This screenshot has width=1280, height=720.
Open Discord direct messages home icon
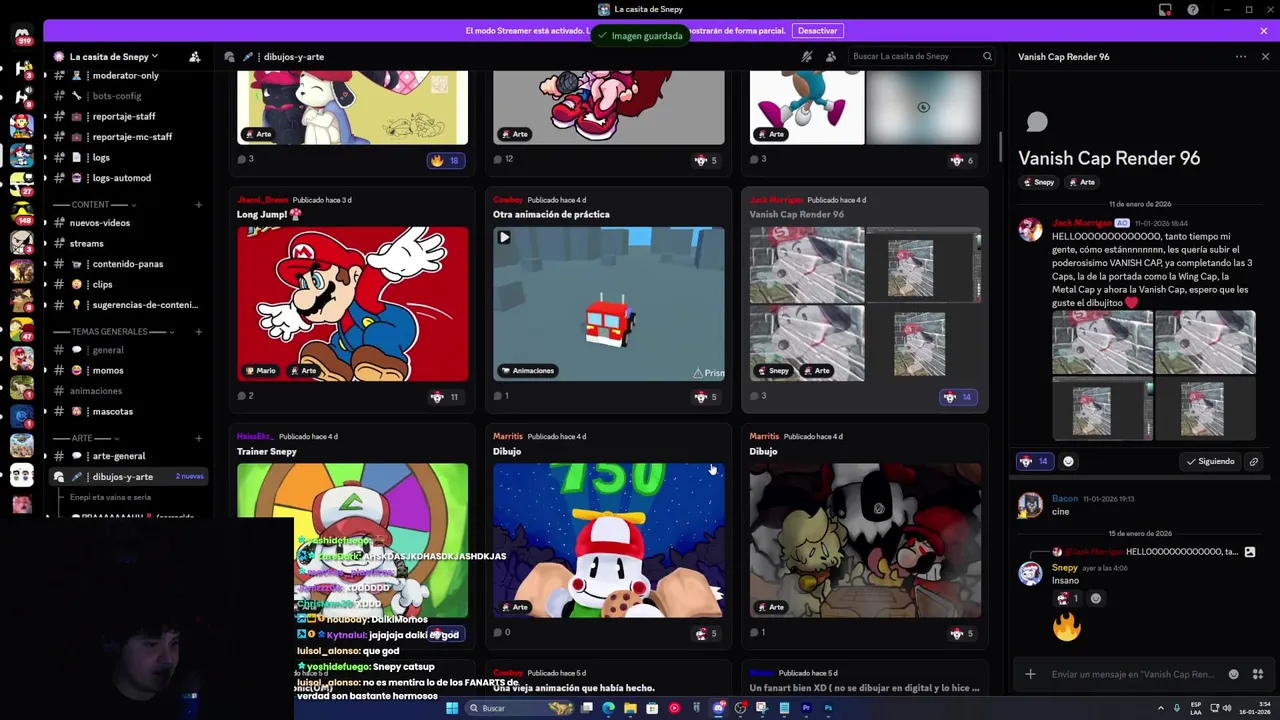click(x=22, y=36)
